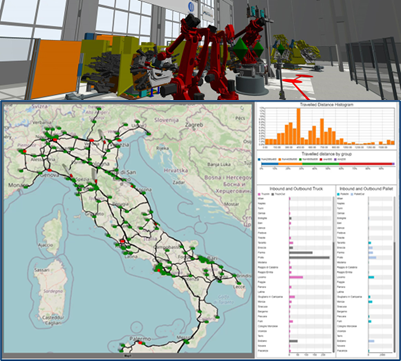Viewport: 401px width, 361px height.
Task: Click the red segment of the group distance bar
Action: pos(365,164)
